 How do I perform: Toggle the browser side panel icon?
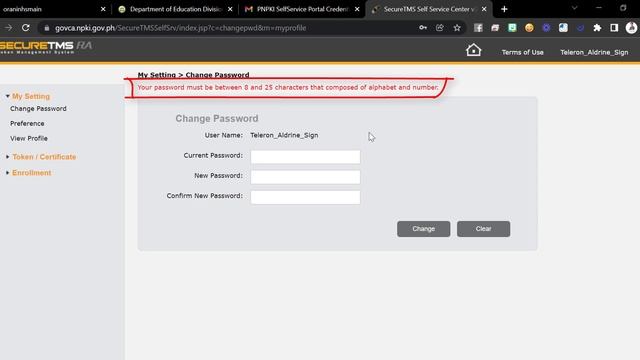(x=614, y=28)
